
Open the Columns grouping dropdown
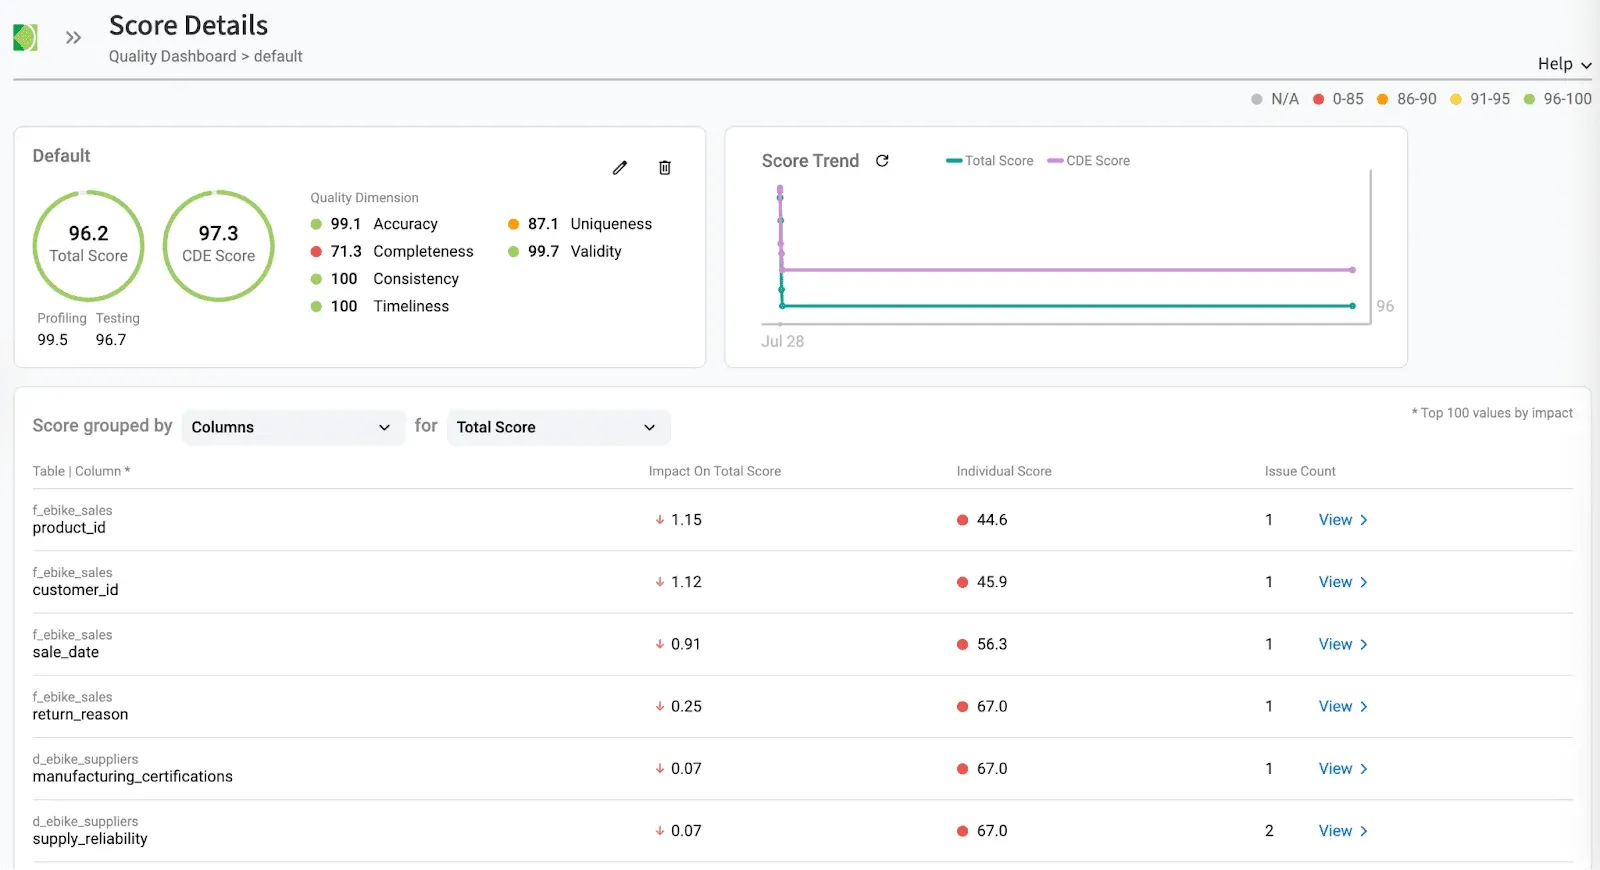pos(292,427)
